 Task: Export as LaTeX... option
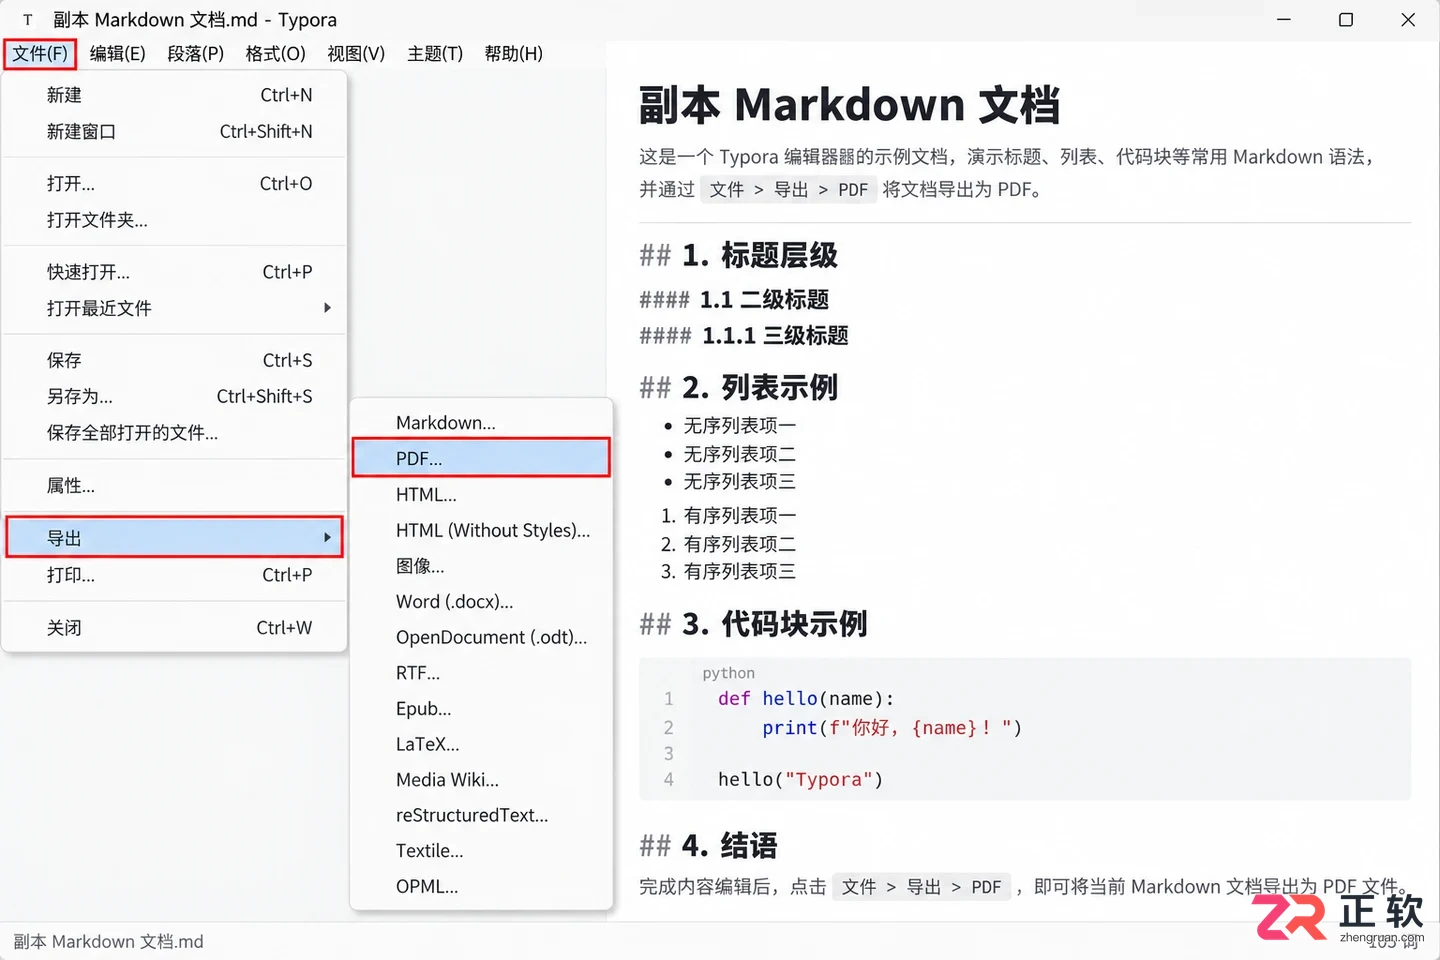pos(481,745)
